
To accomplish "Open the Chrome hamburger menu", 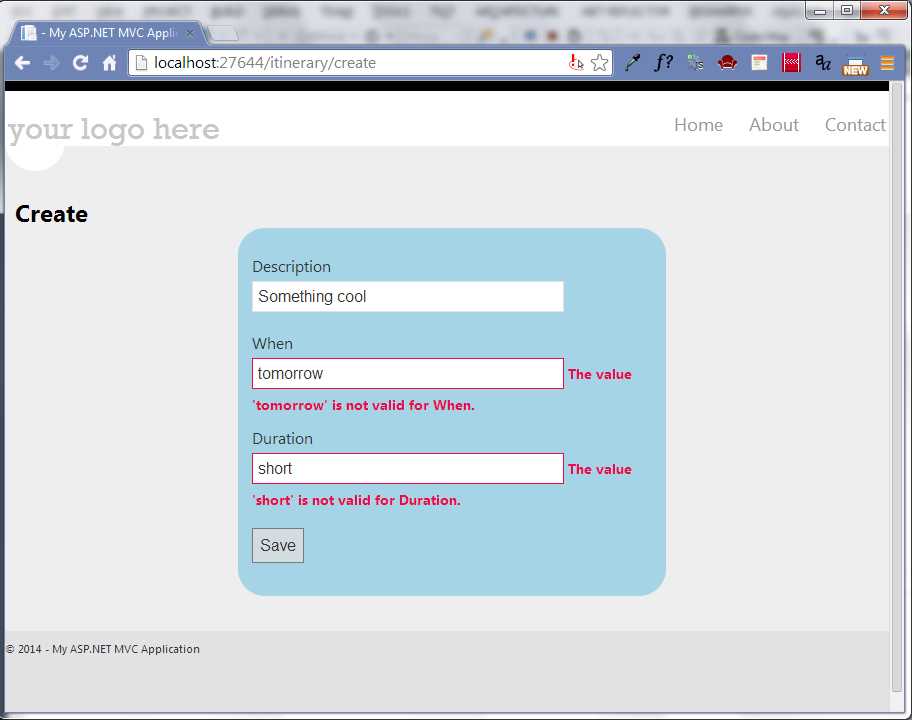I will pos(887,62).
